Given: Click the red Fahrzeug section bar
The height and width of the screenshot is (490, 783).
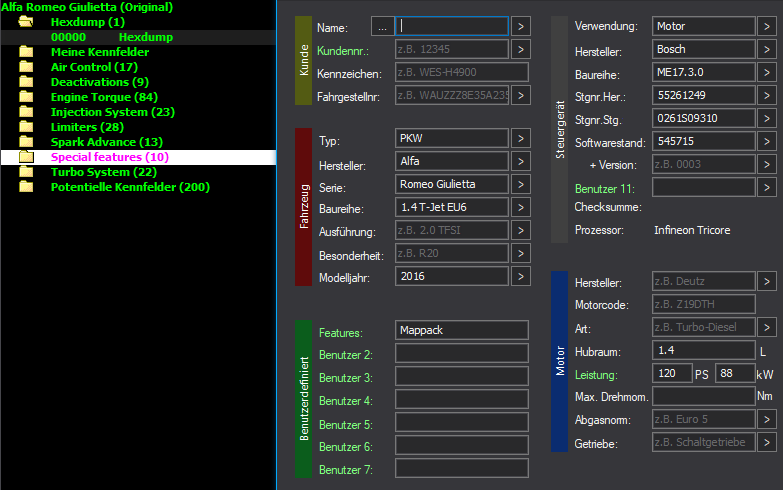Looking at the screenshot, I should click(x=303, y=207).
